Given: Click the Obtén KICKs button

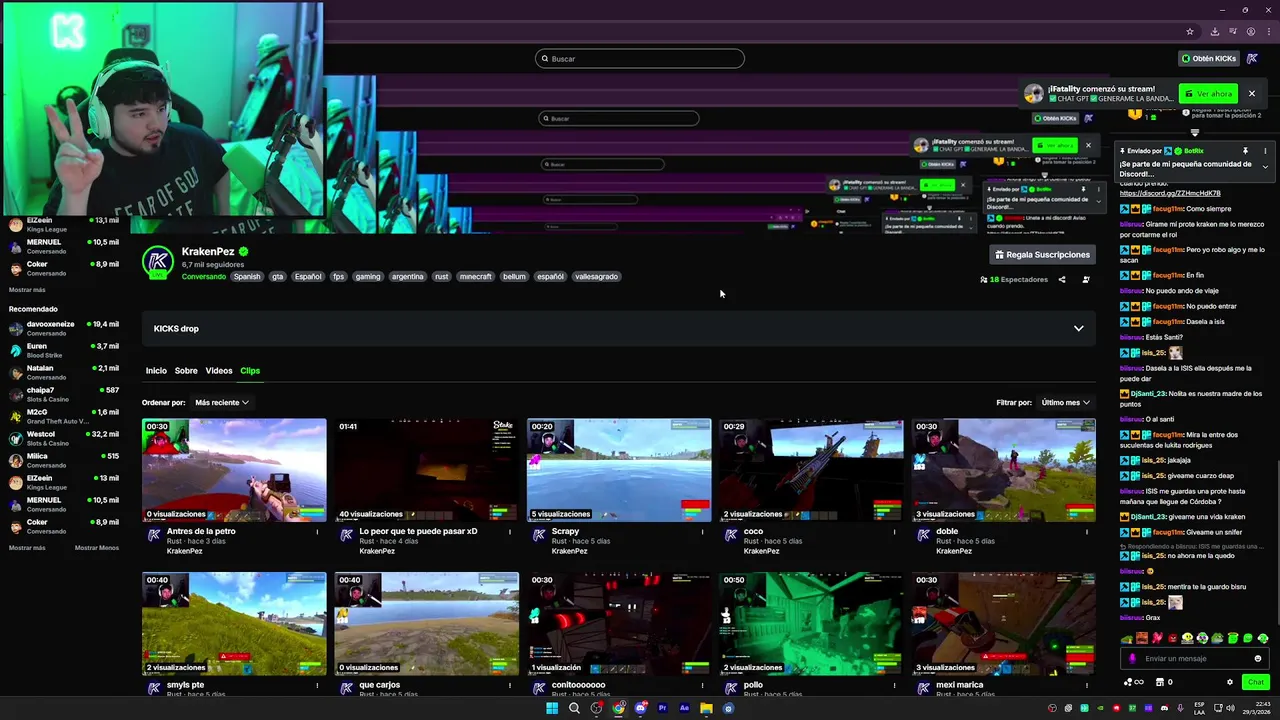Looking at the screenshot, I should [x=1208, y=58].
